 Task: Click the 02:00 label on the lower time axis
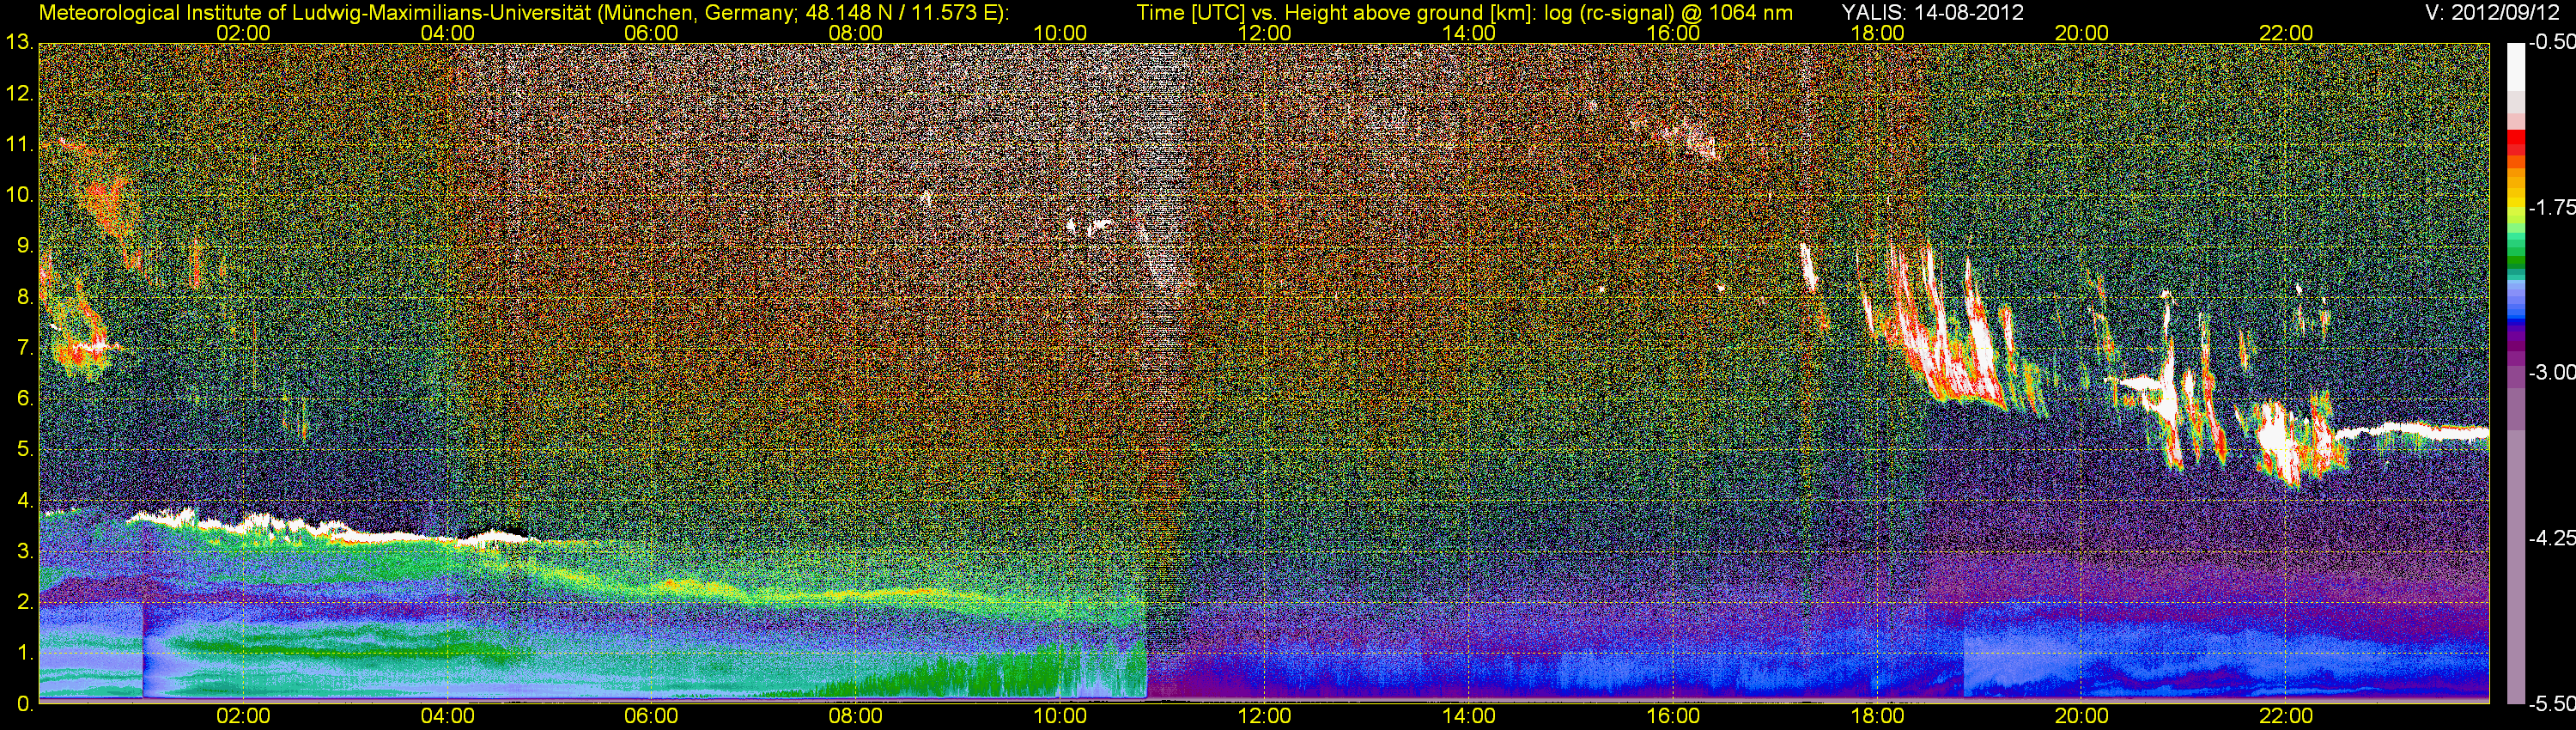(243, 716)
